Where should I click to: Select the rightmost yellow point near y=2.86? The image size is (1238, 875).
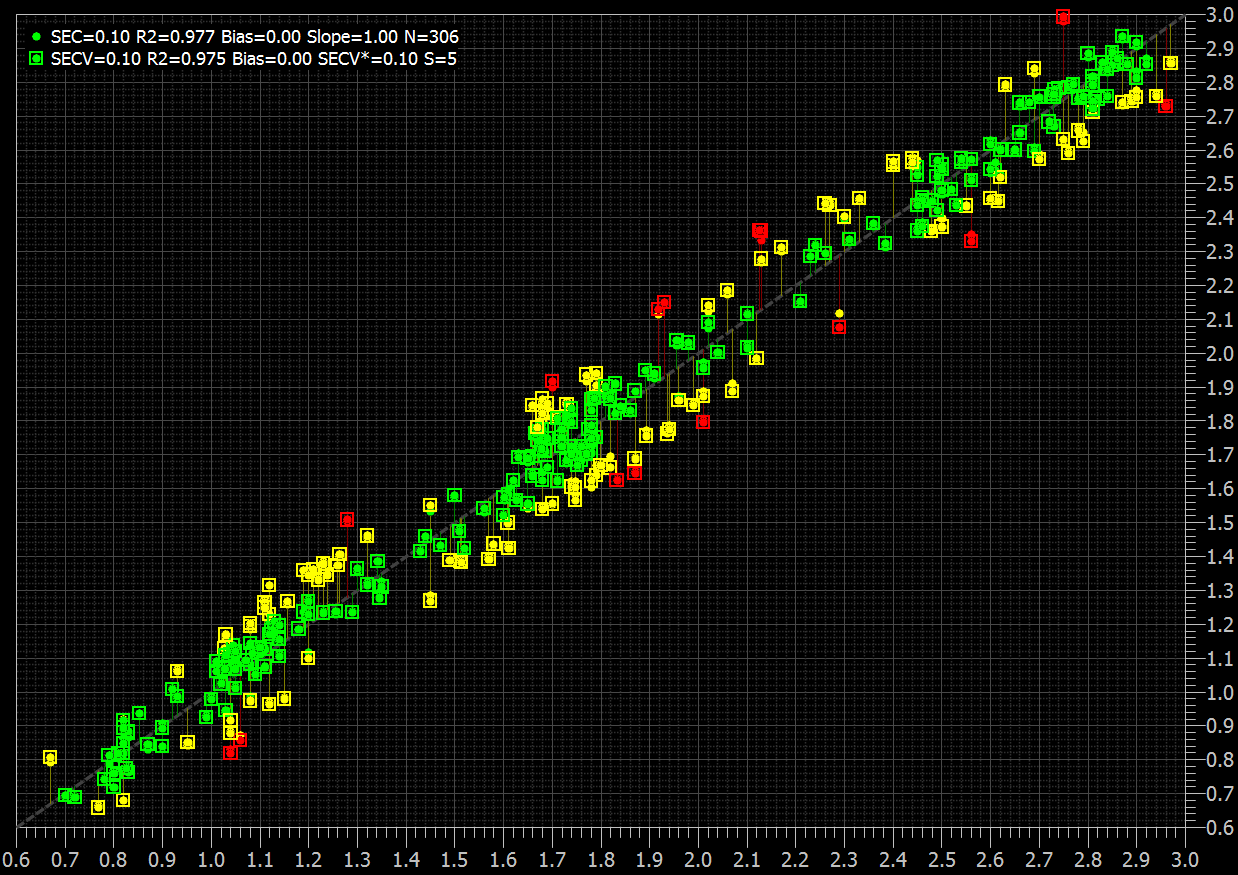(1171, 63)
